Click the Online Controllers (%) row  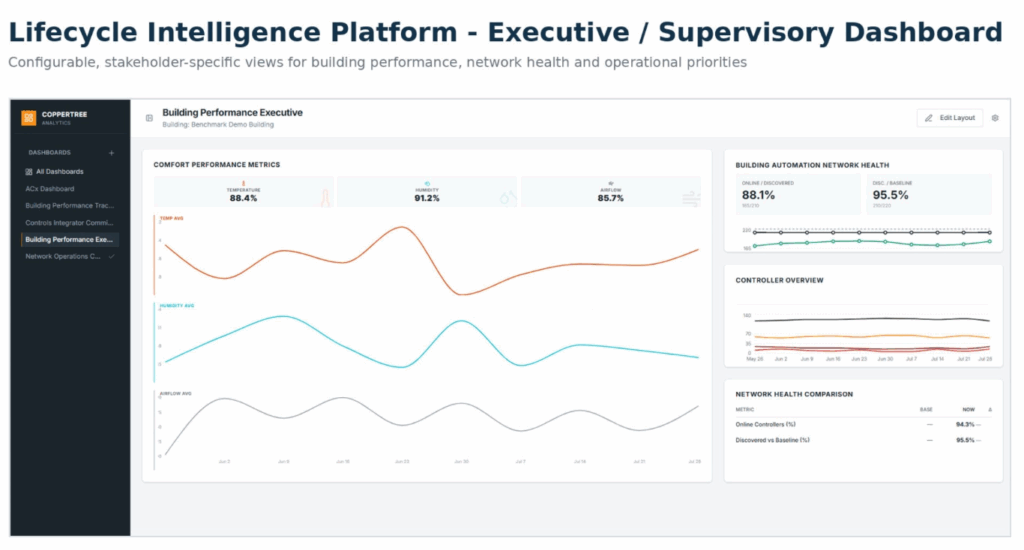click(x=863, y=425)
